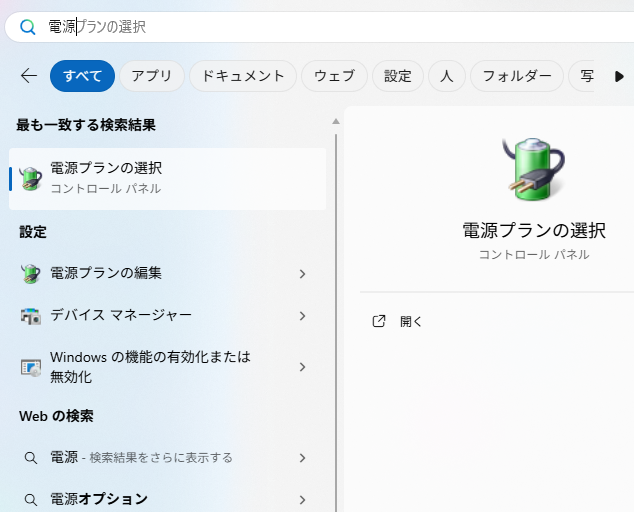Click the large battery icon in preview pane

(x=534, y=169)
